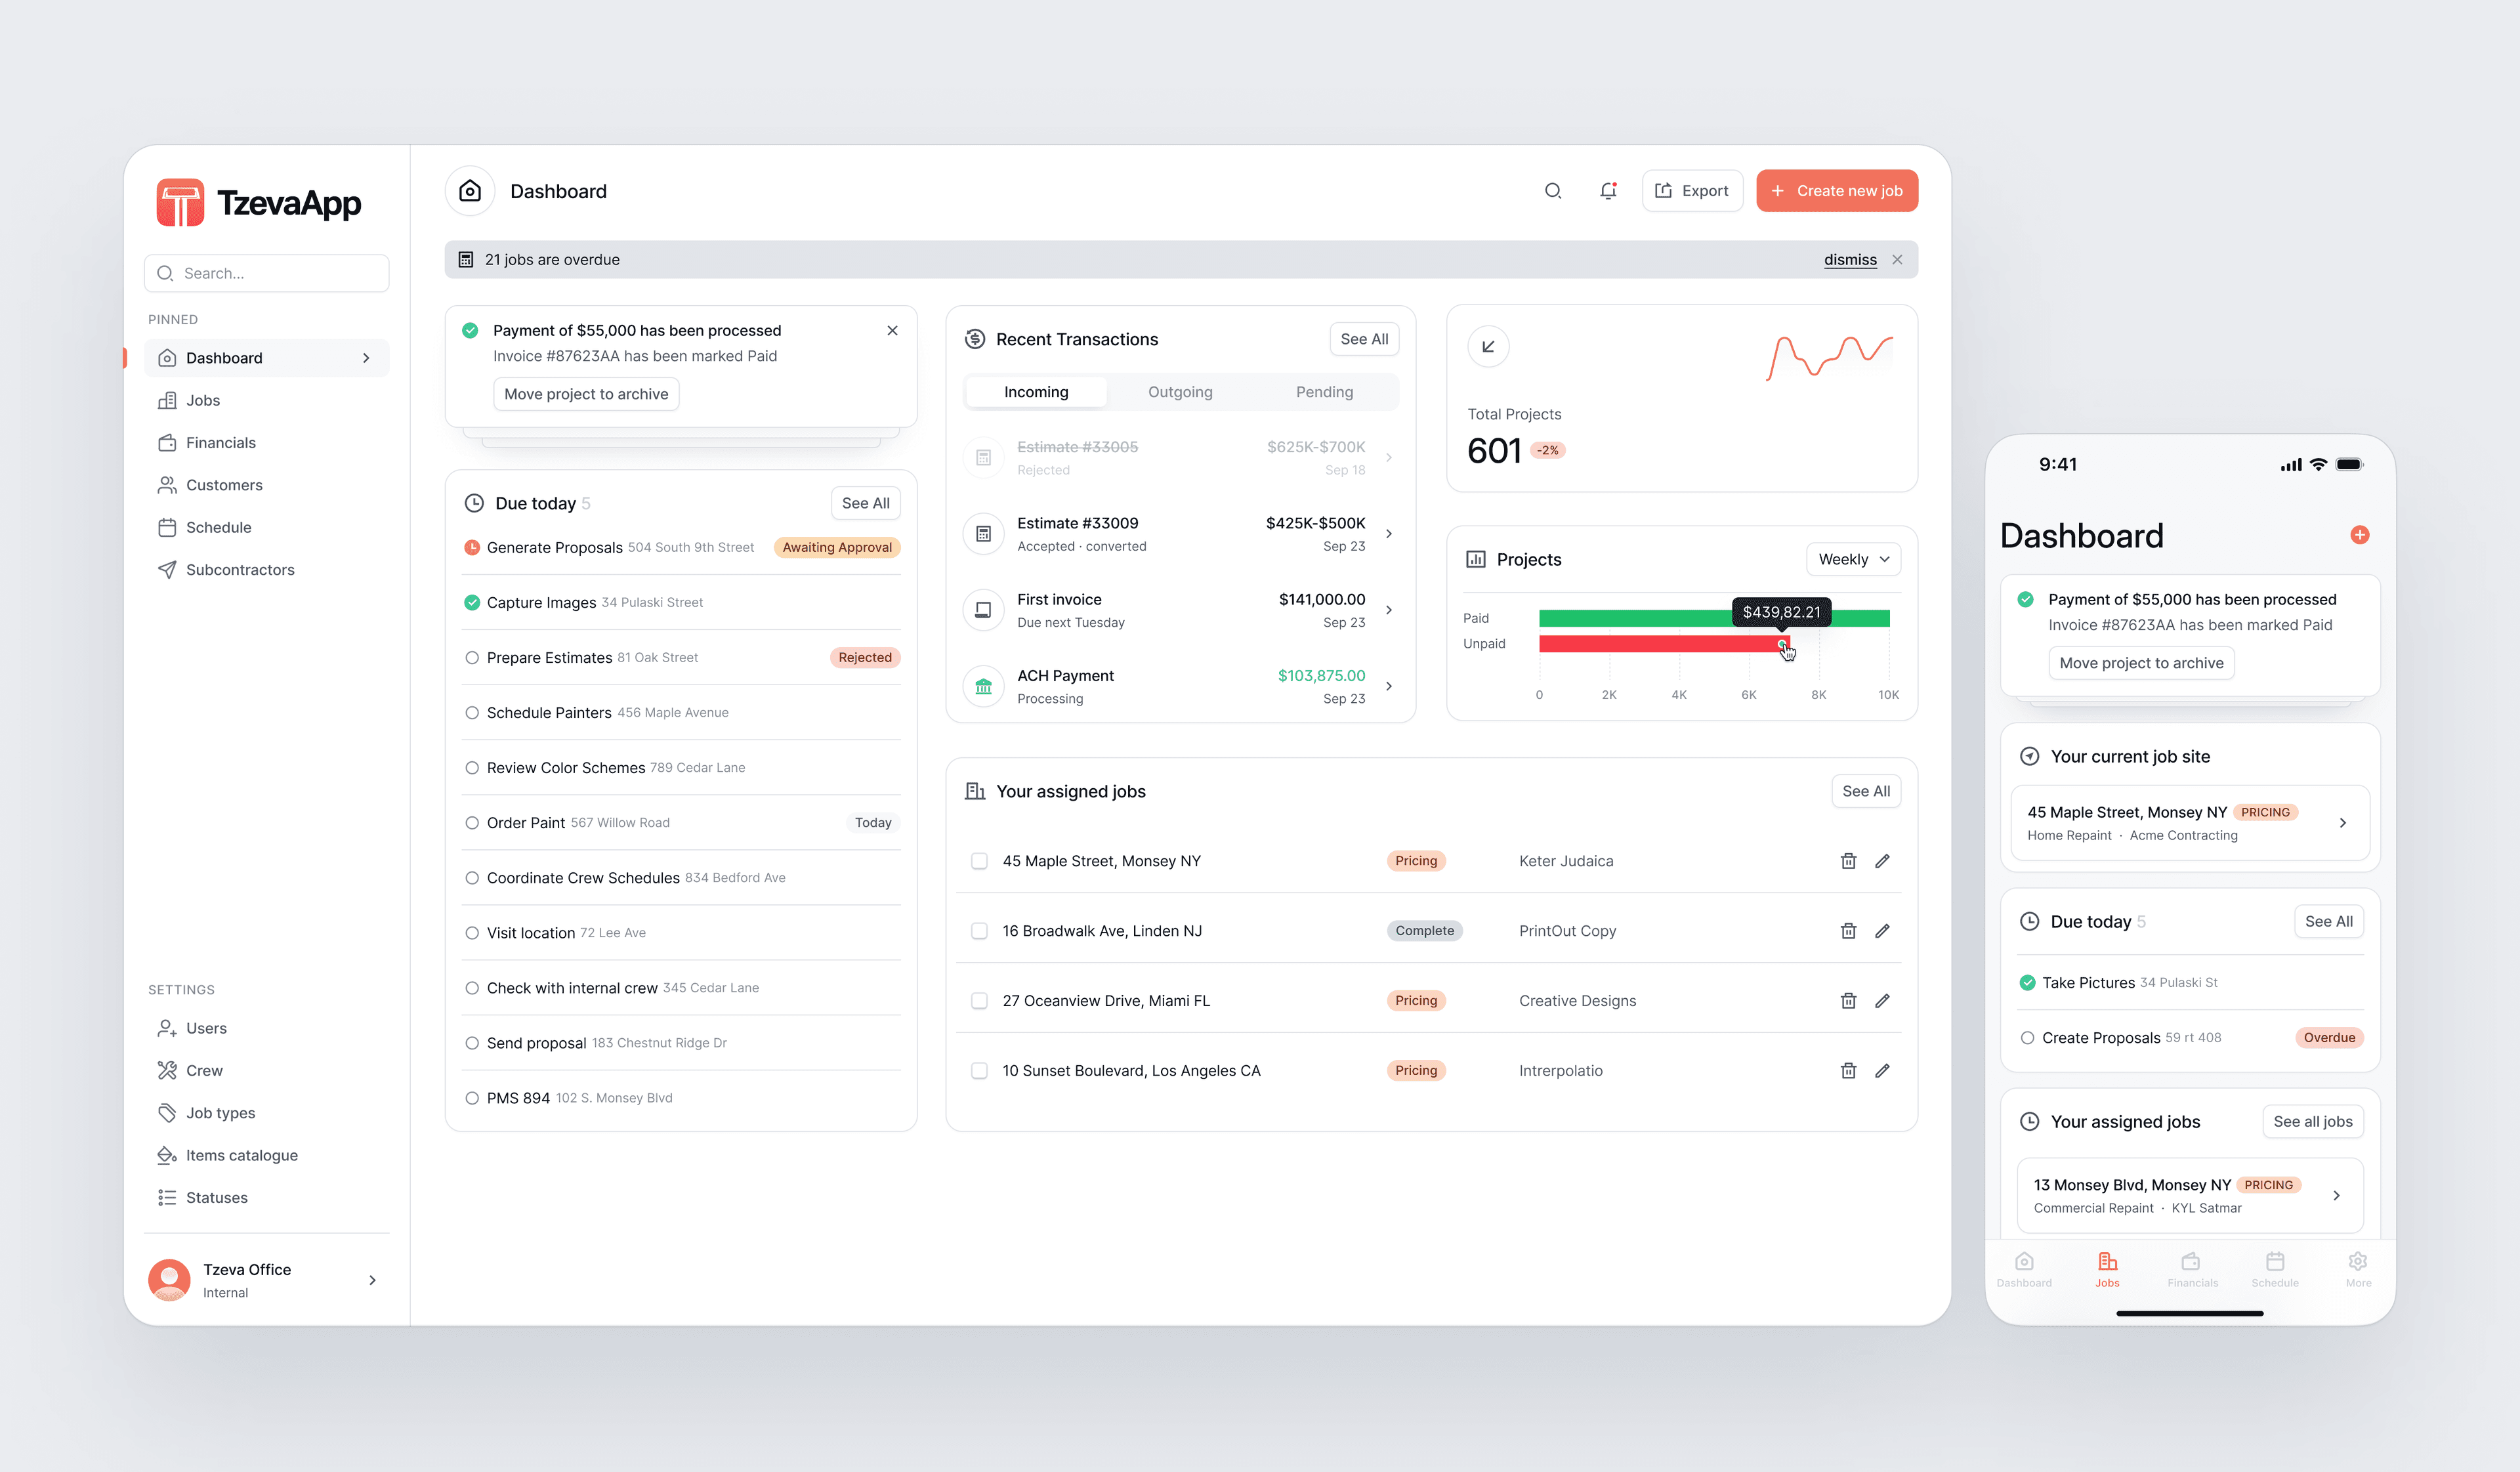Edit the 16 Broadwalk Ave job
The image size is (2520, 1472).
1882,931
